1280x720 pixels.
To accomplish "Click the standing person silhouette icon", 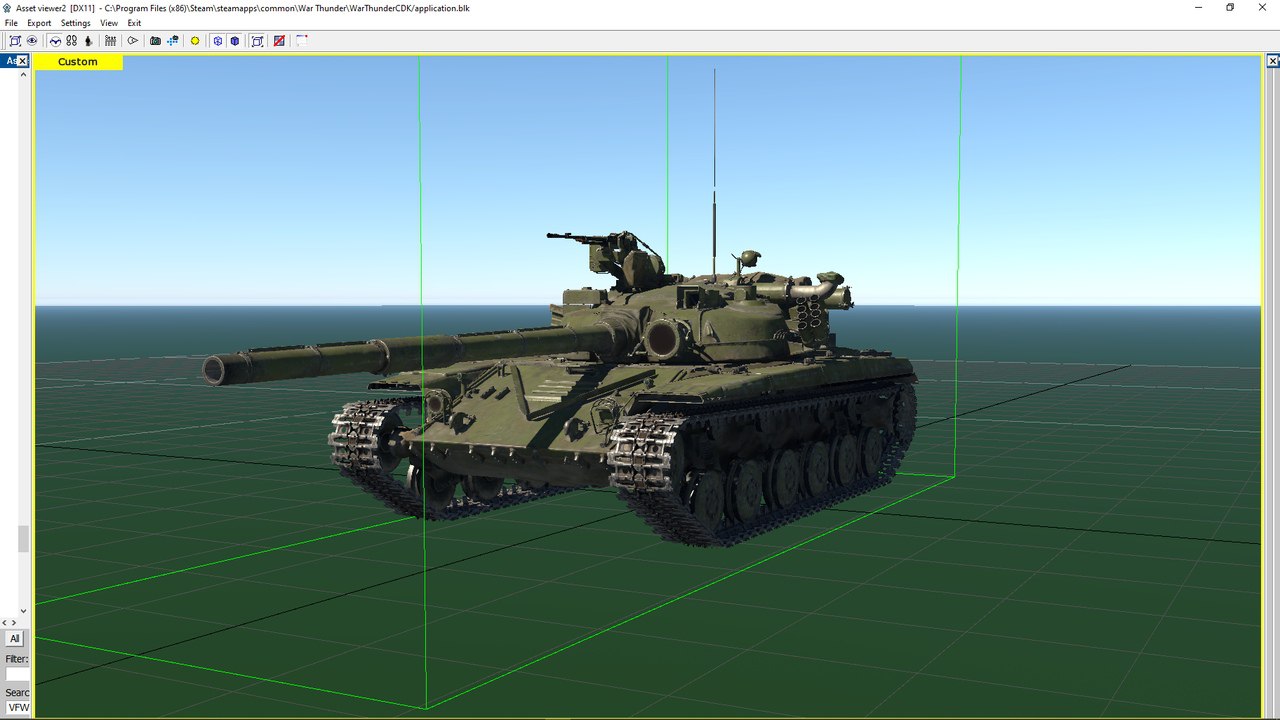I will pyautogui.click(x=88, y=41).
